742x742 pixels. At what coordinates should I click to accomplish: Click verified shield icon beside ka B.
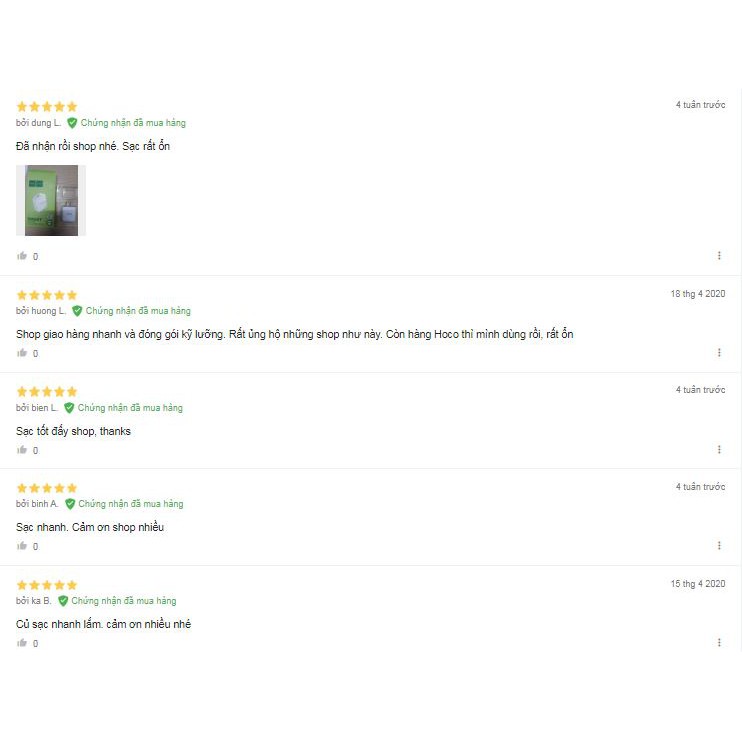tap(63, 601)
